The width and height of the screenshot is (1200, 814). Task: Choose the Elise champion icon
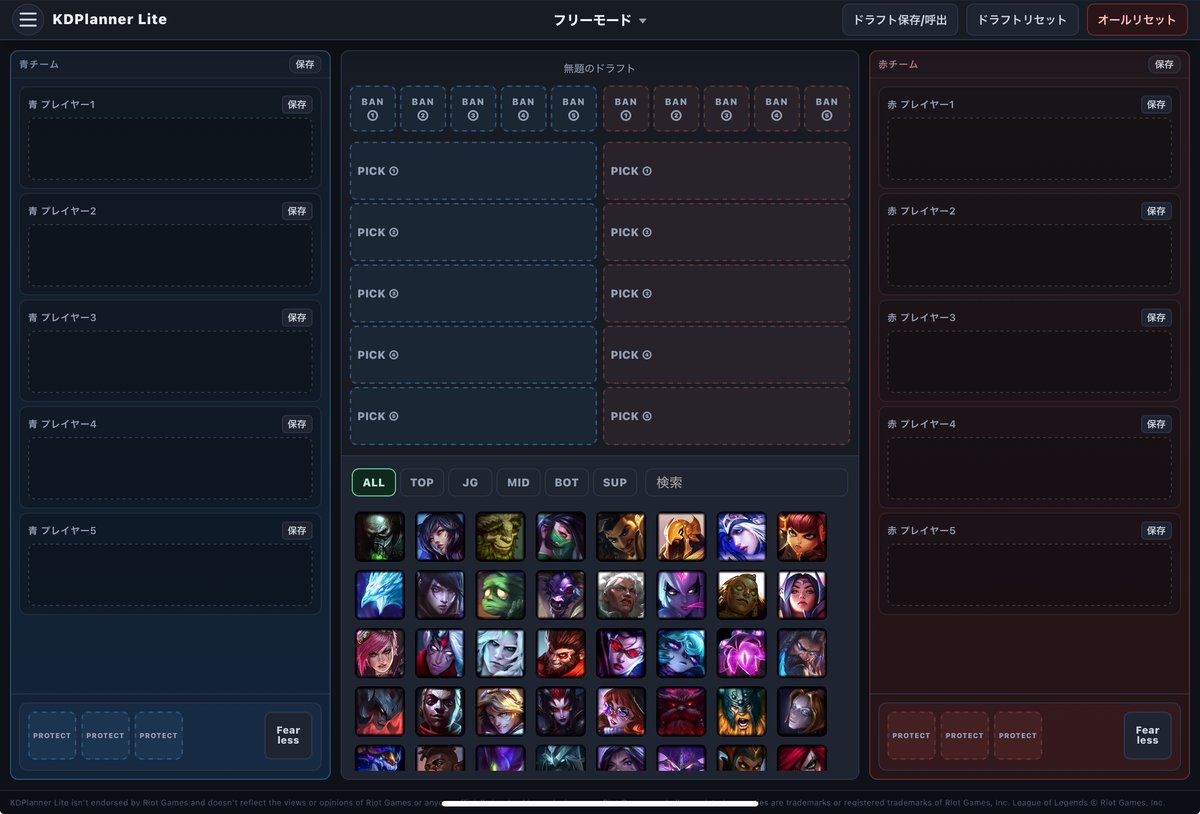[x=561, y=711]
